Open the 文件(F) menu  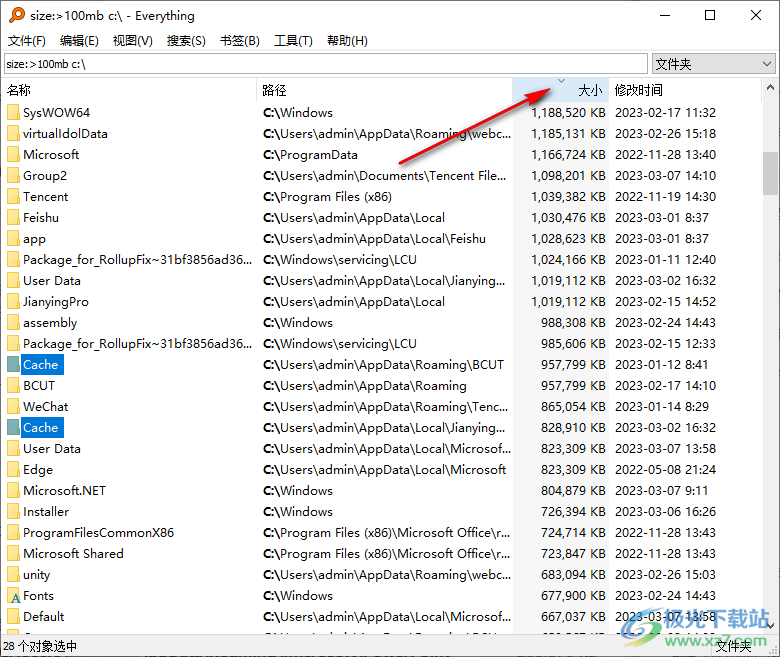[x=27, y=41]
